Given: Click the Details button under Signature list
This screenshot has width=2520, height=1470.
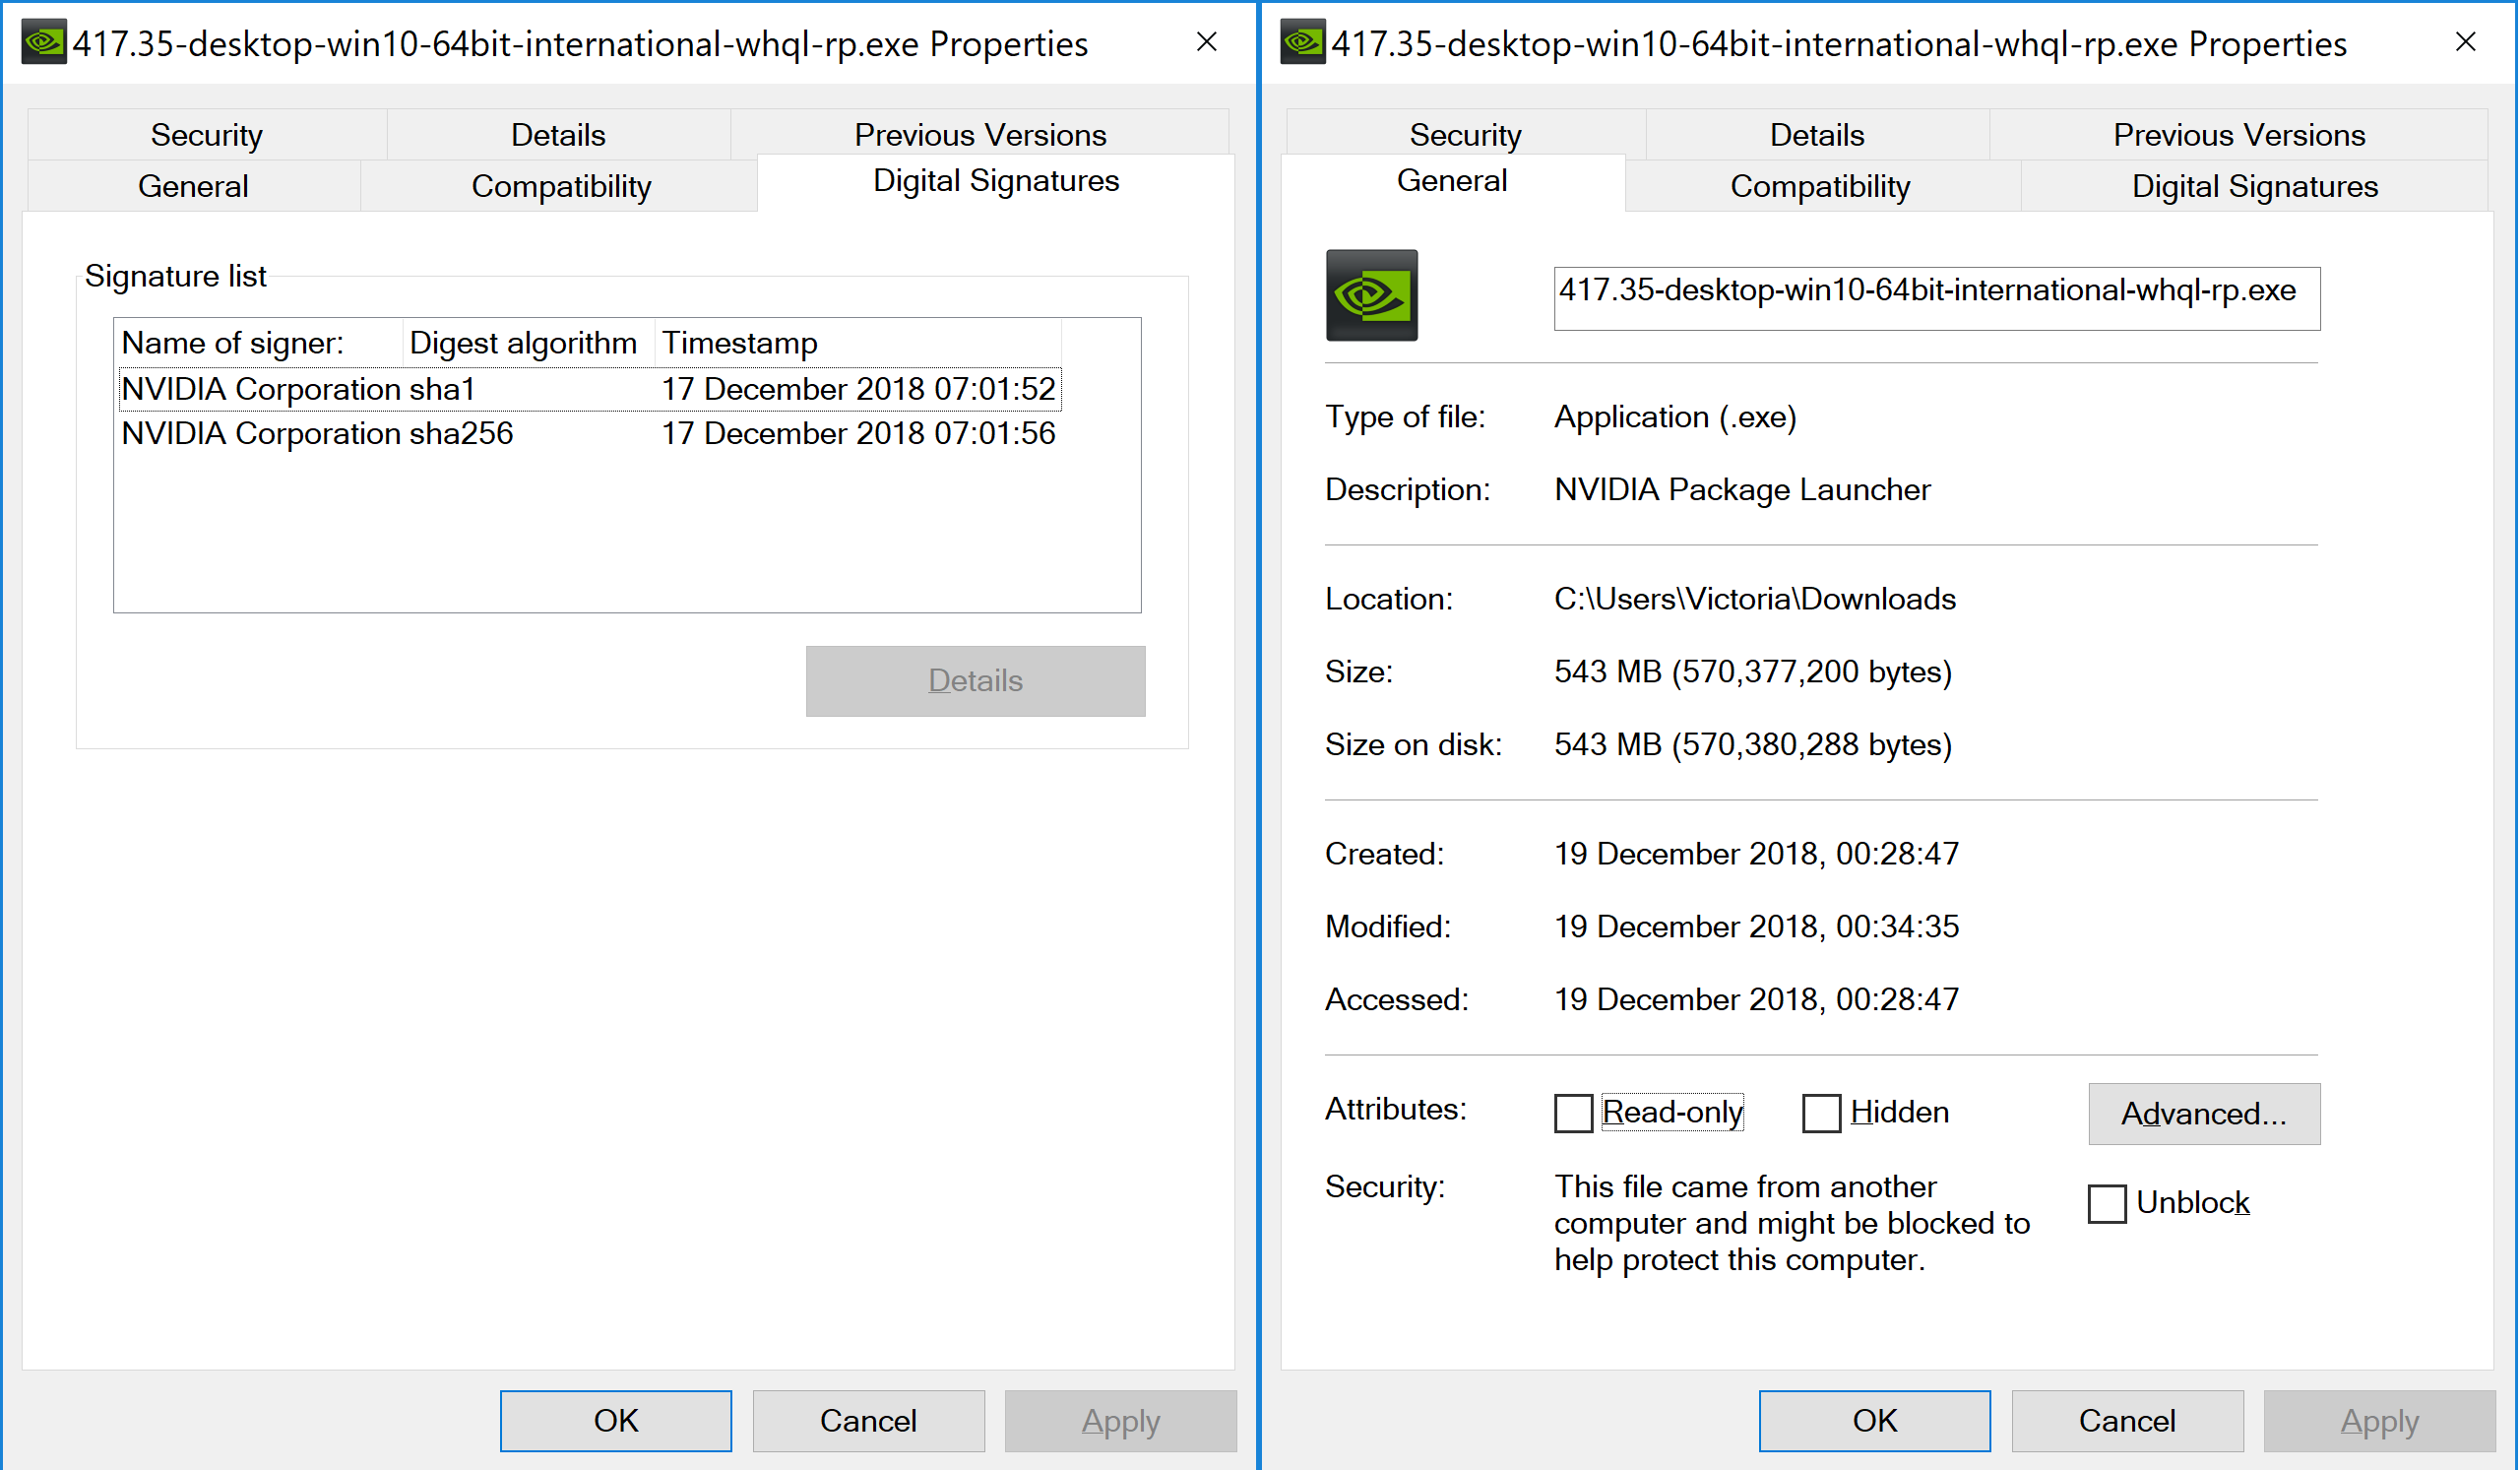Looking at the screenshot, I should tap(976, 681).
